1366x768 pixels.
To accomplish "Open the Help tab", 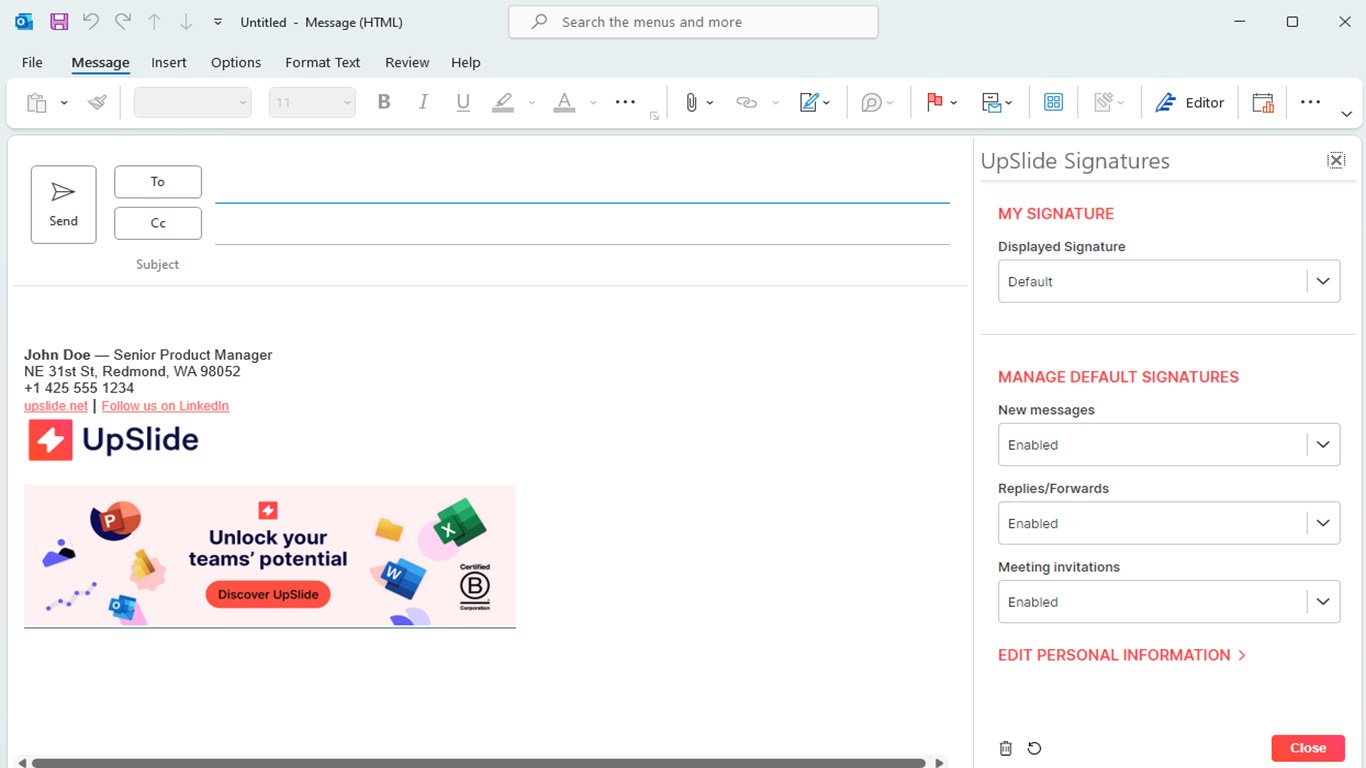I will point(465,62).
